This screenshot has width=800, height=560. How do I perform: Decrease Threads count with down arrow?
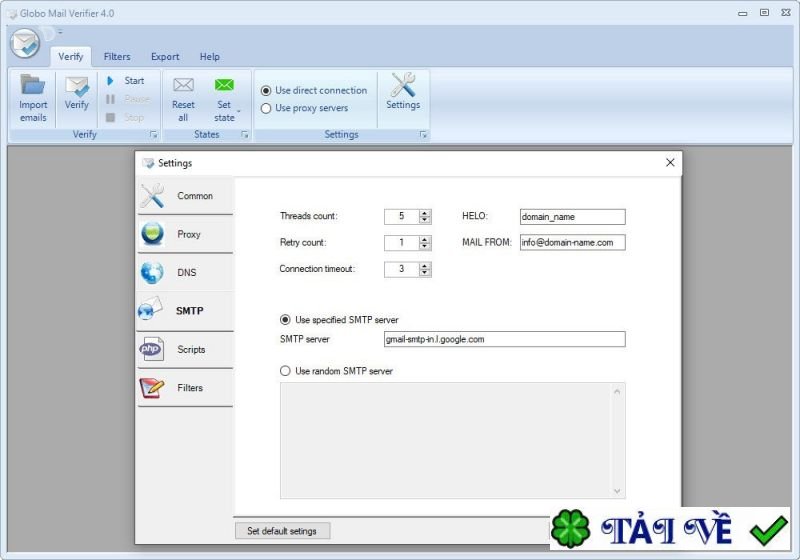(x=425, y=220)
